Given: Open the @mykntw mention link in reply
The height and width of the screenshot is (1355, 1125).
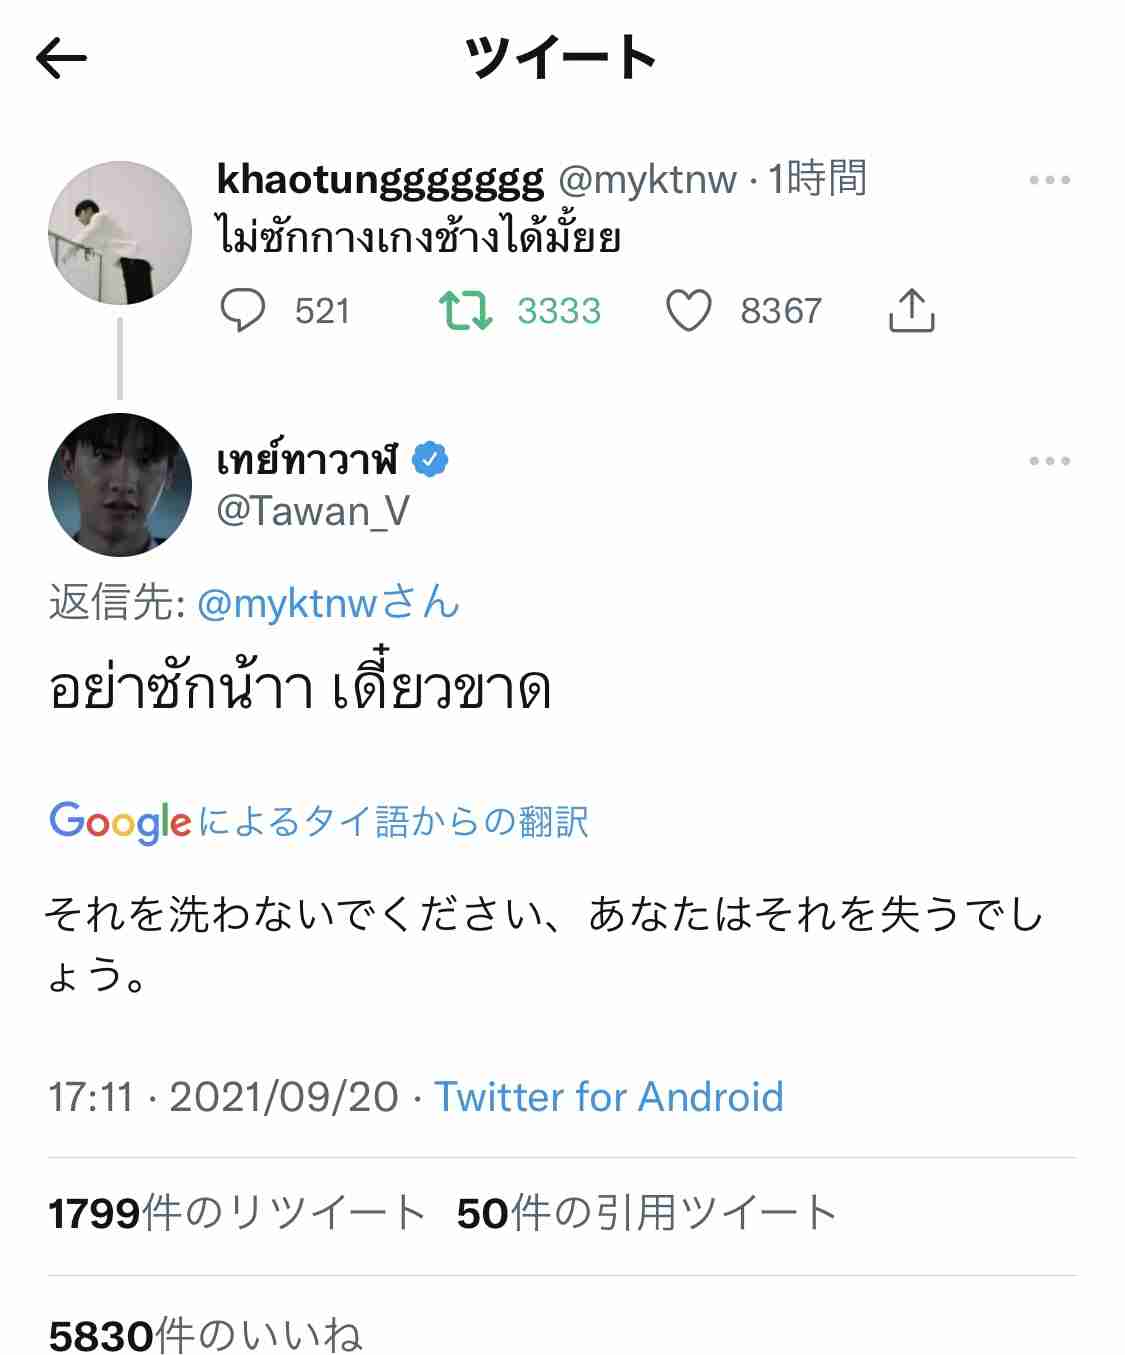Looking at the screenshot, I should (328, 604).
